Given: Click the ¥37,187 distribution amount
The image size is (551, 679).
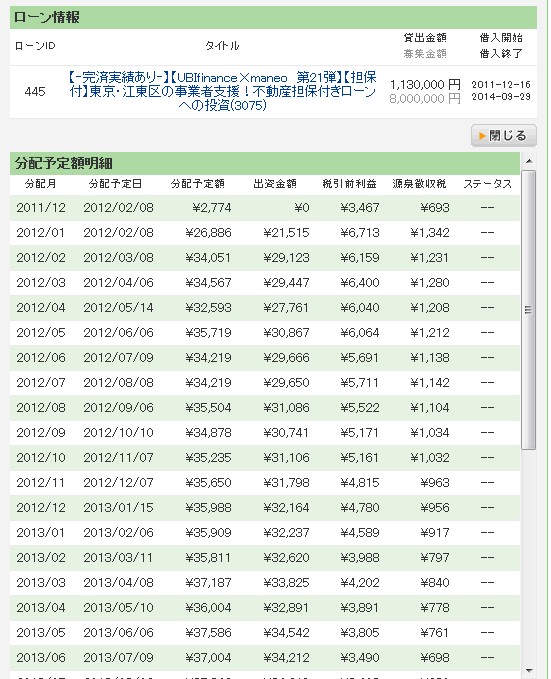Looking at the screenshot, I should click(x=208, y=583).
